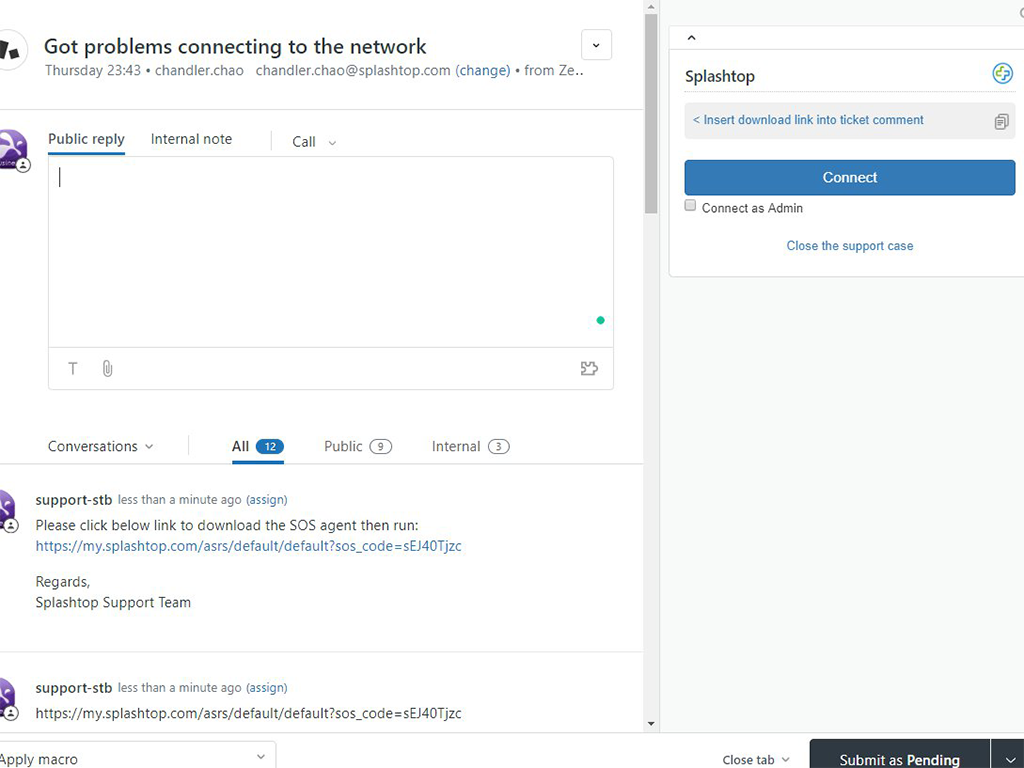1024x768 pixels.
Task: Click inside the public reply text box
Action: coord(330,250)
